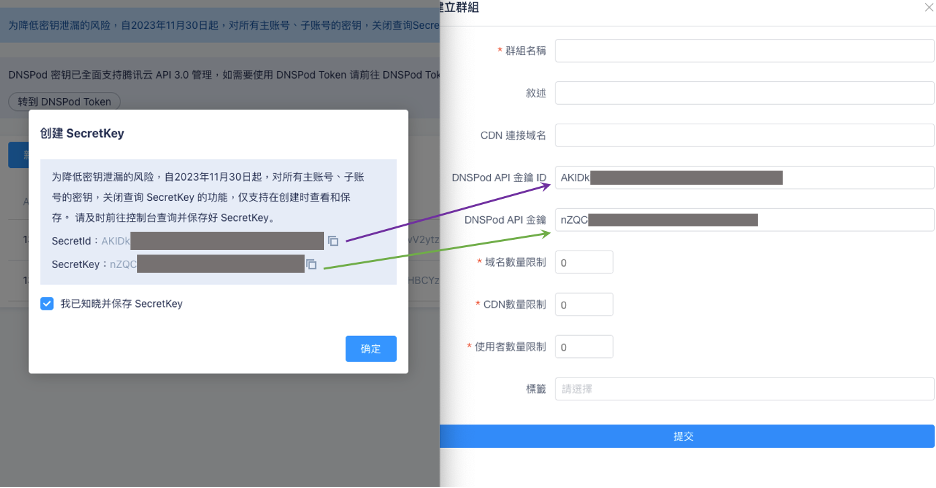This screenshot has width=936, height=488.
Task: Click the DNSPod API 金鑰 field
Action: pyautogui.click(x=744, y=219)
